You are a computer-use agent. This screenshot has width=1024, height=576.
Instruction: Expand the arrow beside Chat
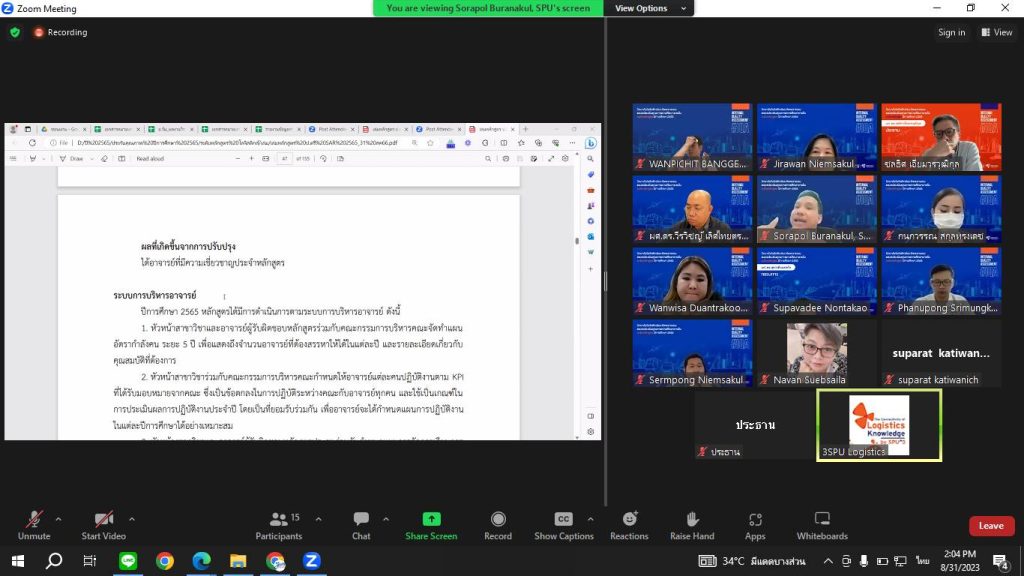pyautogui.click(x=386, y=519)
